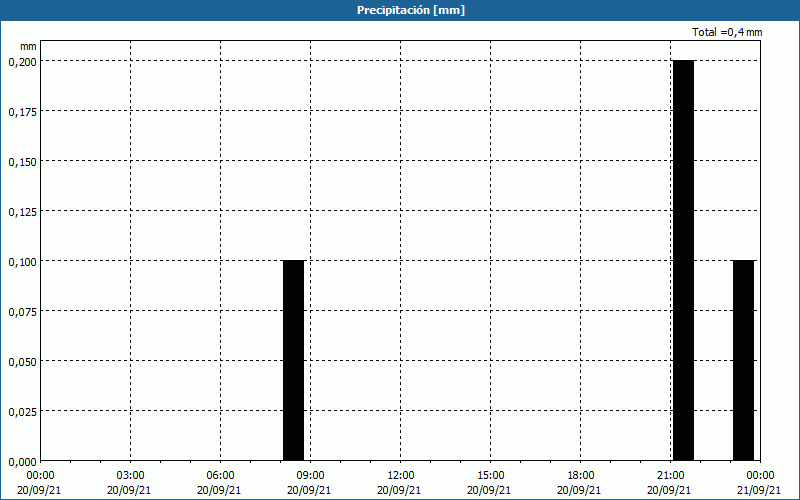The width and height of the screenshot is (800, 500).
Task: Click the 15:00 time axis label
Action: [x=490, y=476]
